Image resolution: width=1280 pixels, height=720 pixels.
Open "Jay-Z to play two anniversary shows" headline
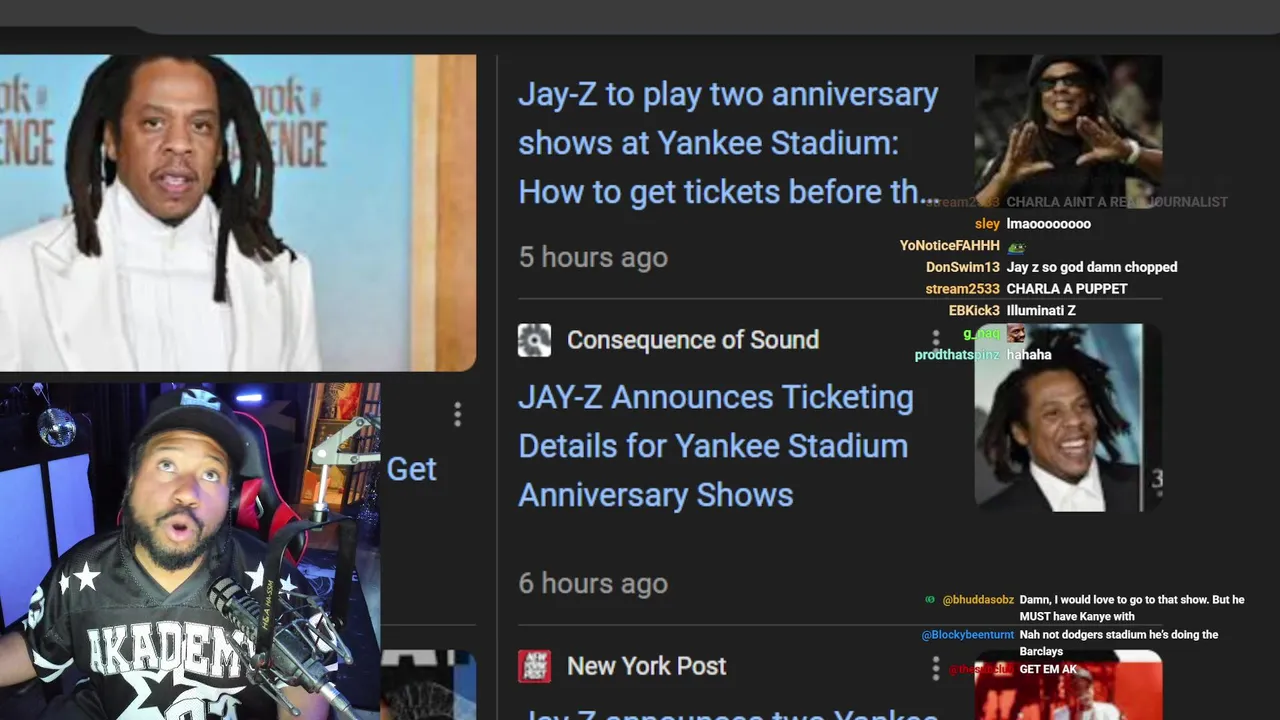[728, 143]
